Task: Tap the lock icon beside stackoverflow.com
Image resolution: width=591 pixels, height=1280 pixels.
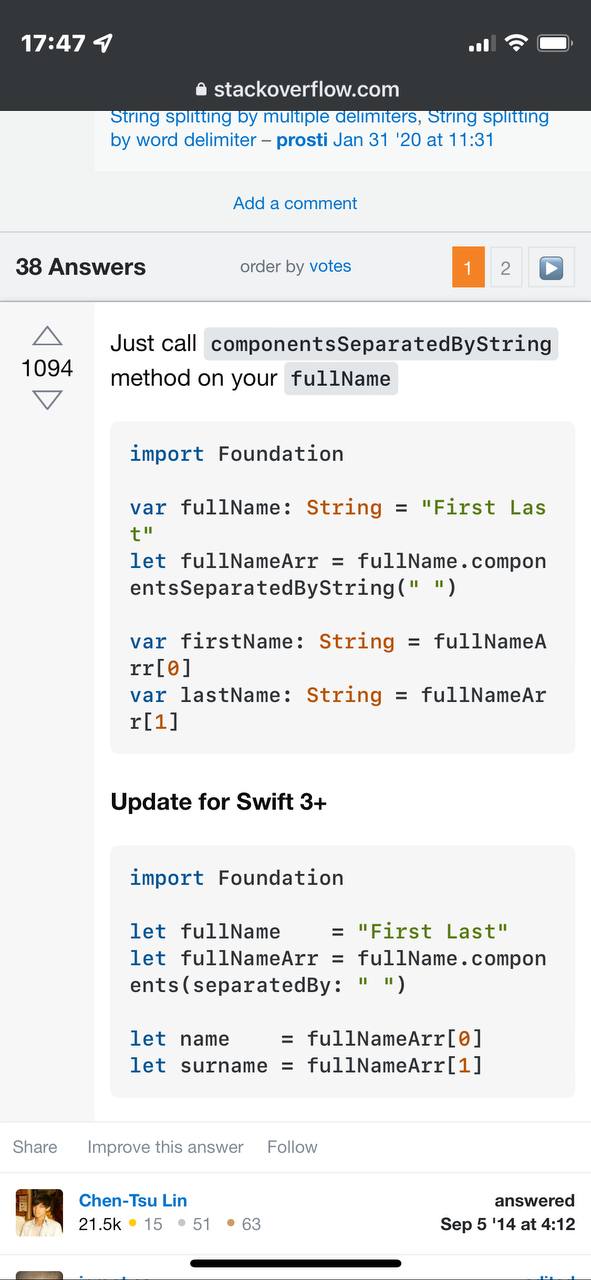Action: [x=201, y=90]
